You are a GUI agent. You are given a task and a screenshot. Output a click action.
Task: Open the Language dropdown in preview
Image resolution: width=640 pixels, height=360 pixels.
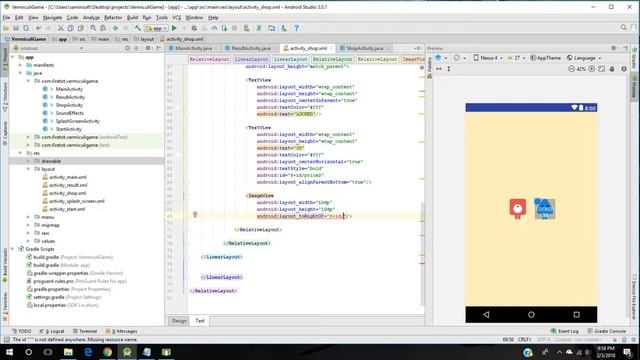pyautogui.click(x=584, y=58)
